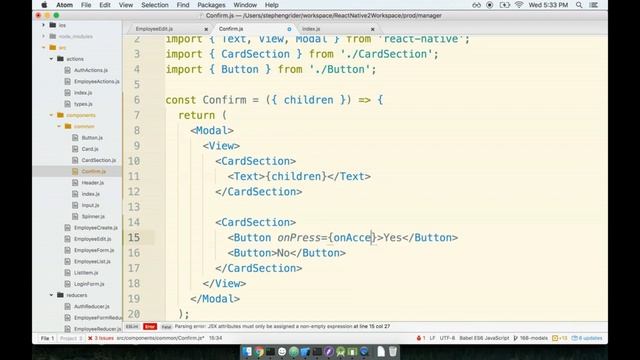Viewport: 640px width, 360px height.
Task: Open EmployeeForm.js in the tree
Action: point(94,250)
